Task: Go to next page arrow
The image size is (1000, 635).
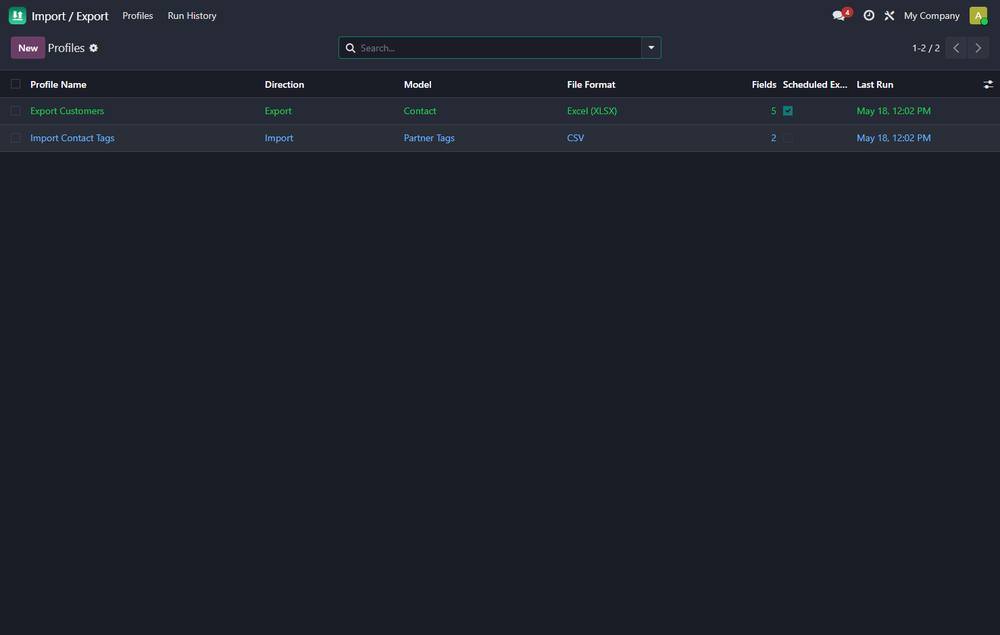Action: point(978,48)
